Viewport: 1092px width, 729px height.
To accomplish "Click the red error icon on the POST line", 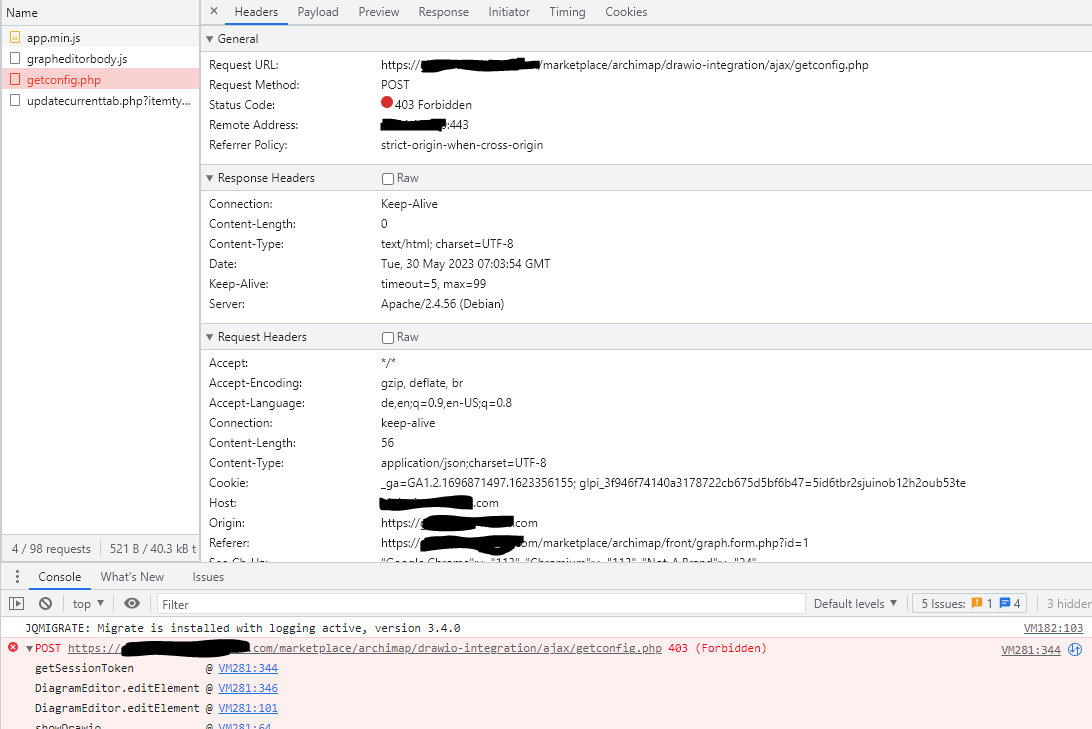I will pyautogui.click(x=12, y=648).
